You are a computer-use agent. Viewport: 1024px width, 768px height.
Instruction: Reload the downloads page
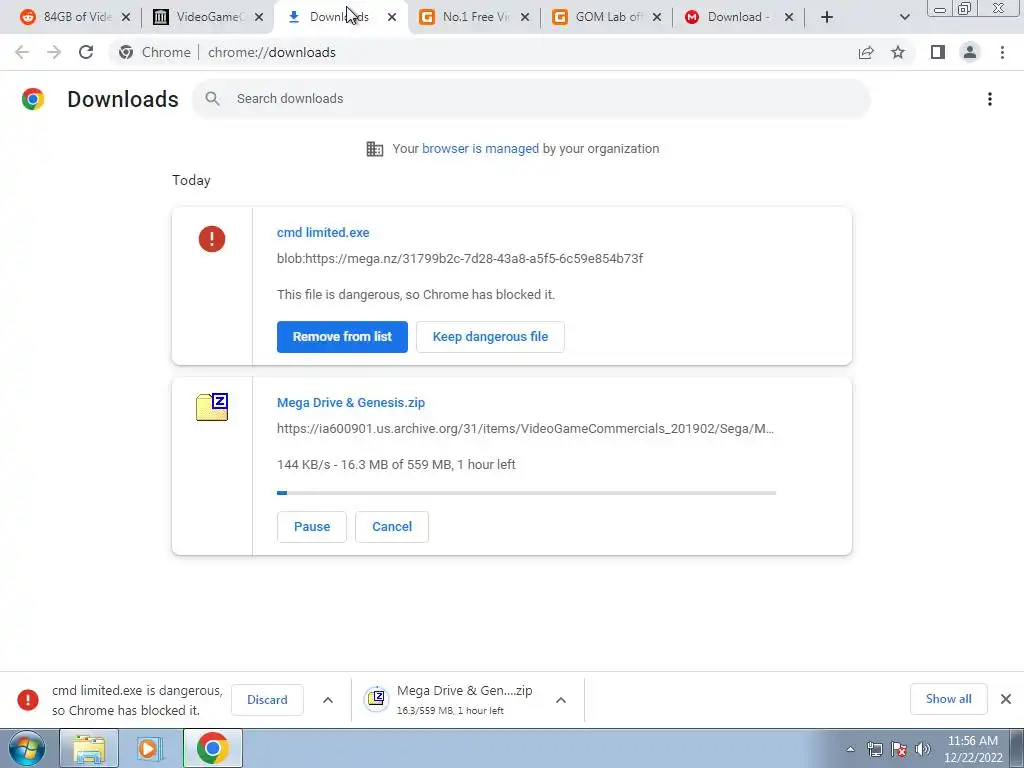[86, 52]
